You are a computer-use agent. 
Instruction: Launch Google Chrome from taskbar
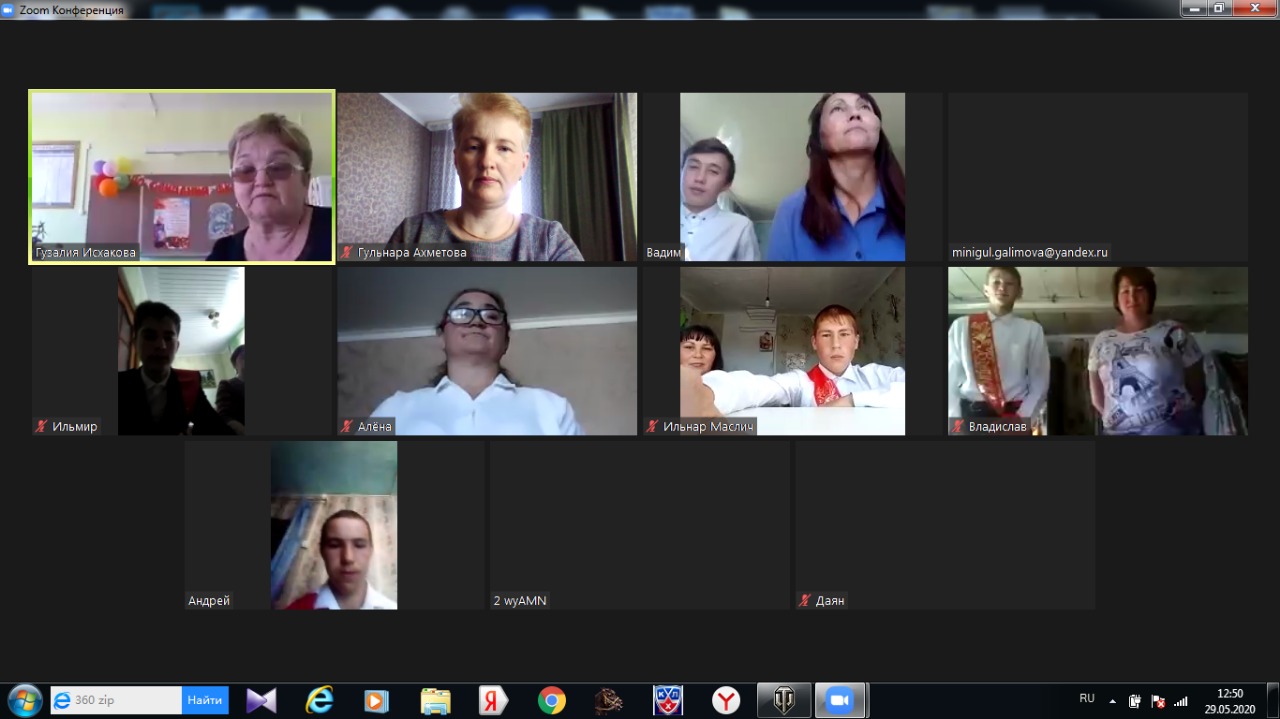(x=551, y=700)
